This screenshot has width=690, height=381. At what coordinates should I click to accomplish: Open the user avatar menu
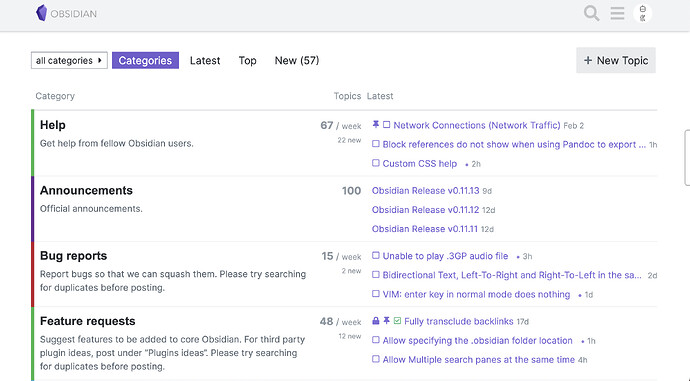(x=642, y=13)
